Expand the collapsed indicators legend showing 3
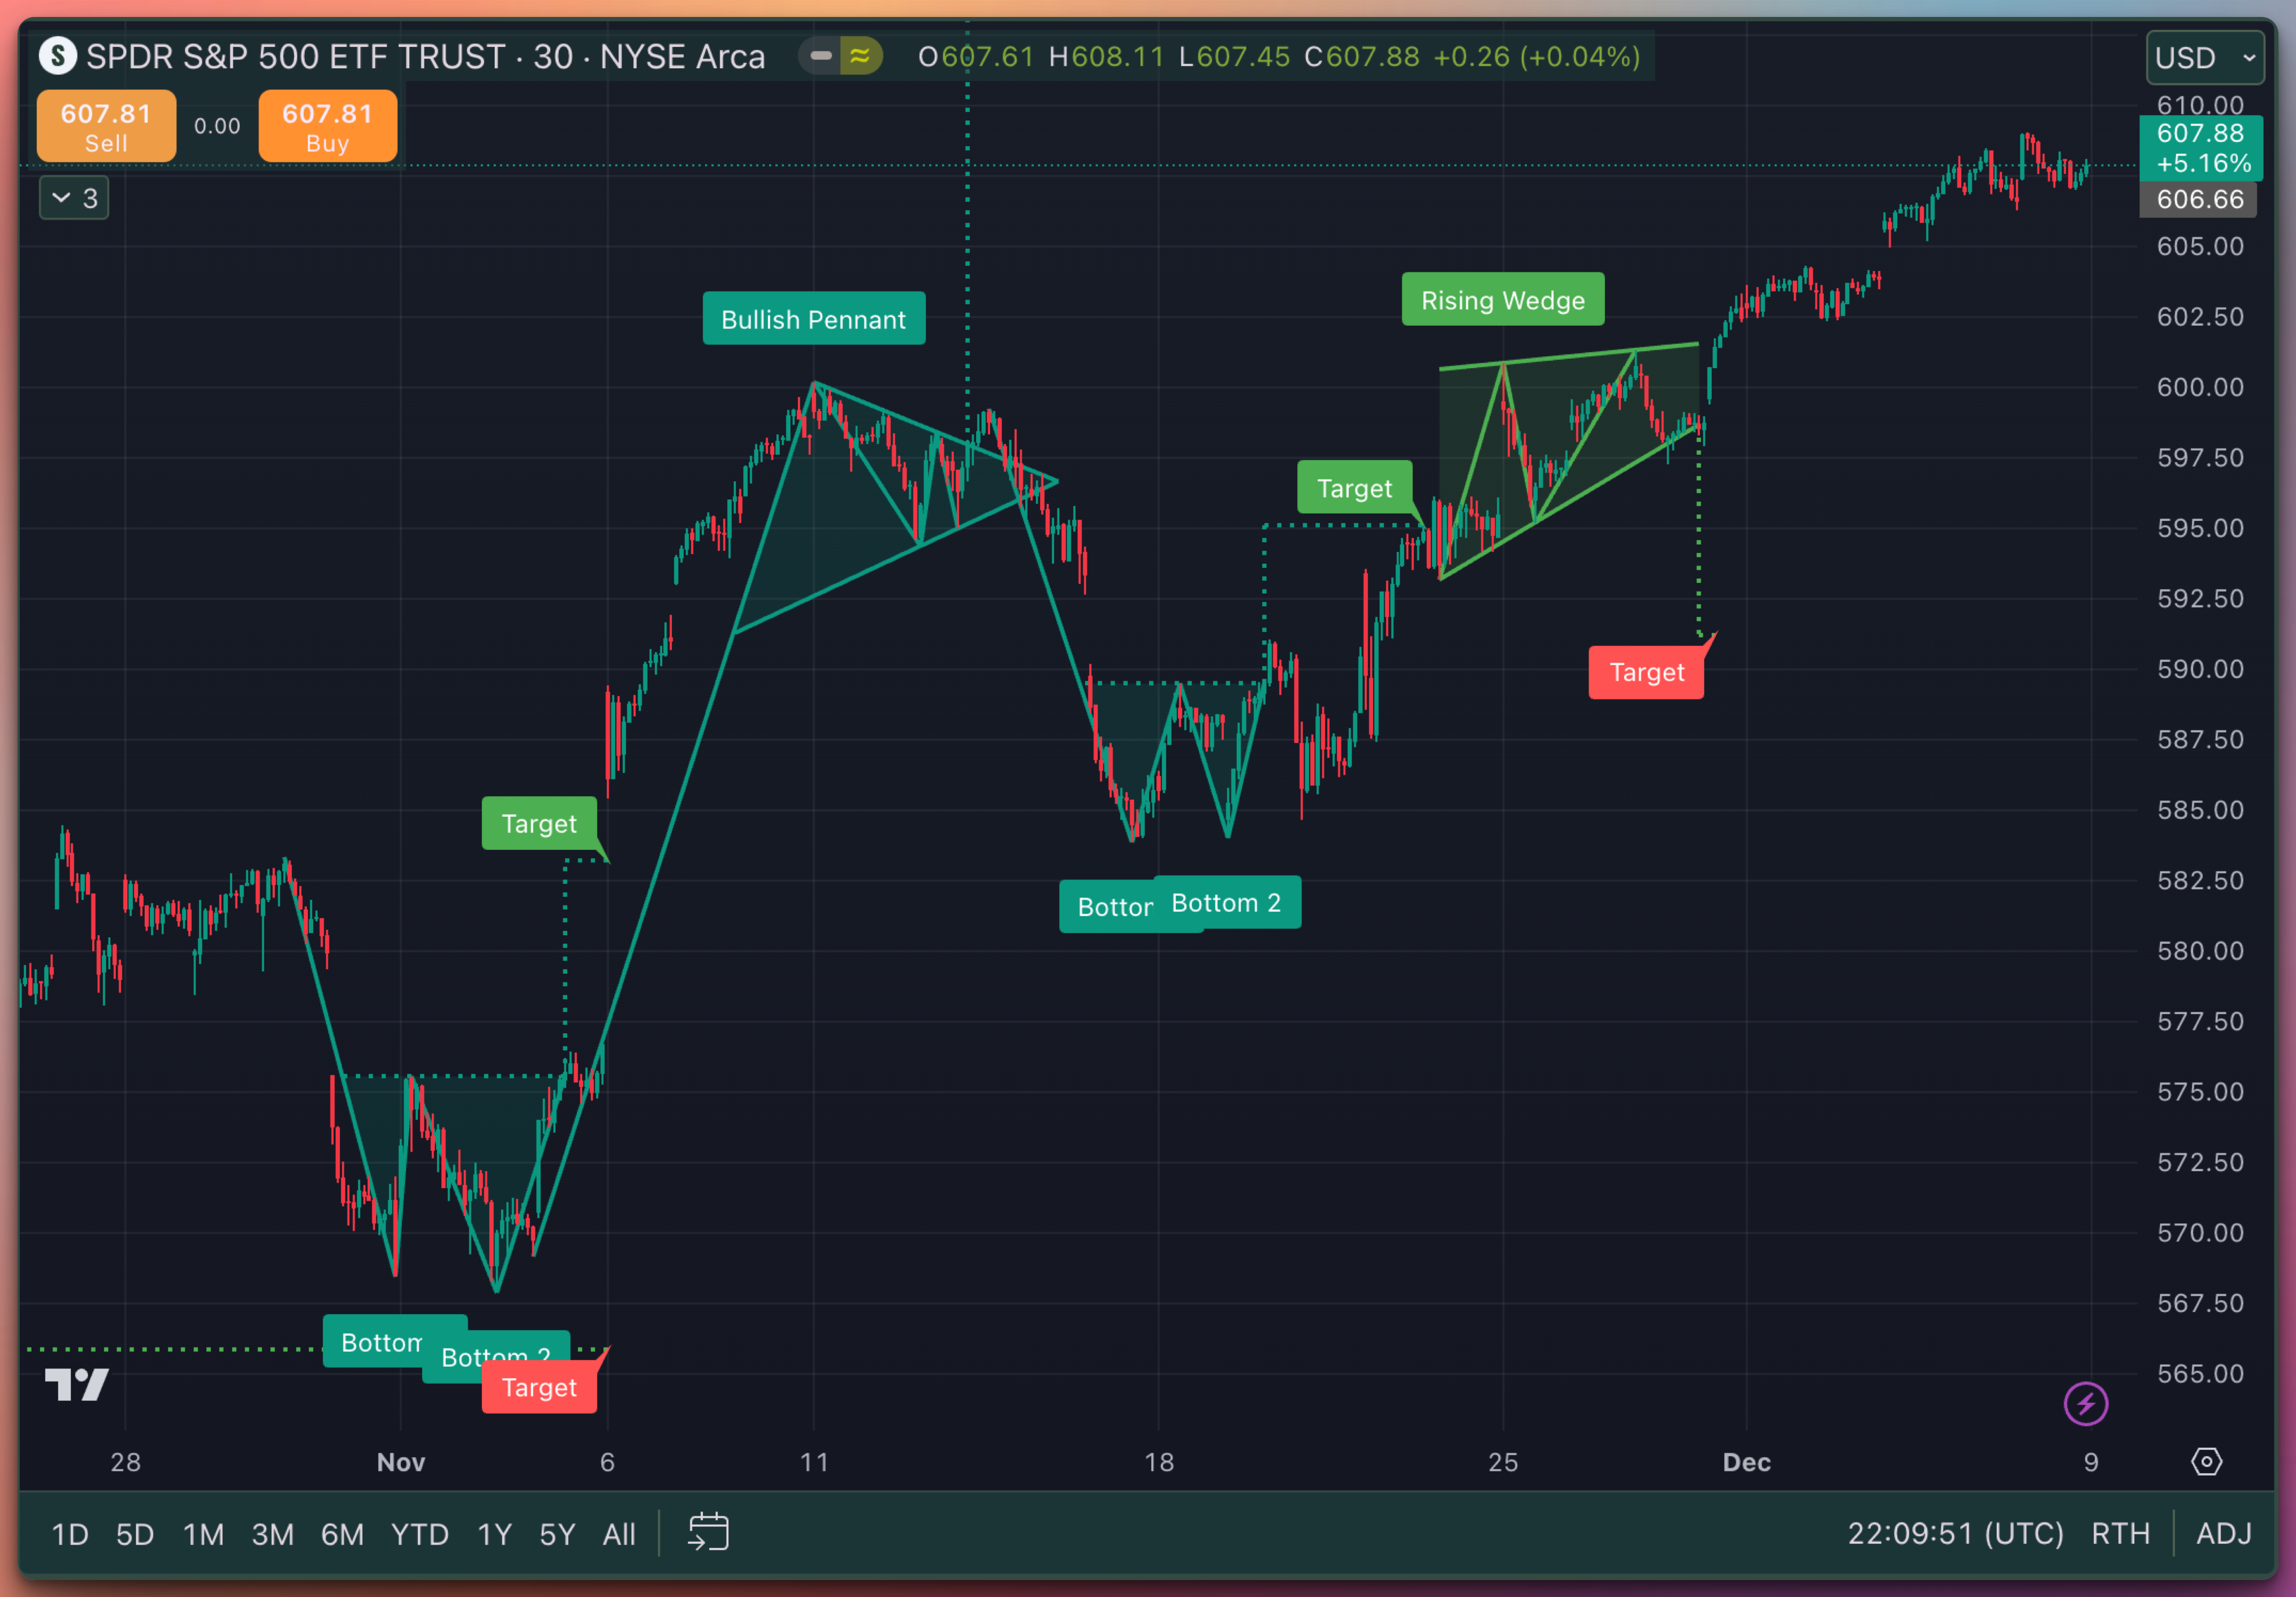The width and height of the screenshot is (2296, 1597). click(x=74, y=198)
